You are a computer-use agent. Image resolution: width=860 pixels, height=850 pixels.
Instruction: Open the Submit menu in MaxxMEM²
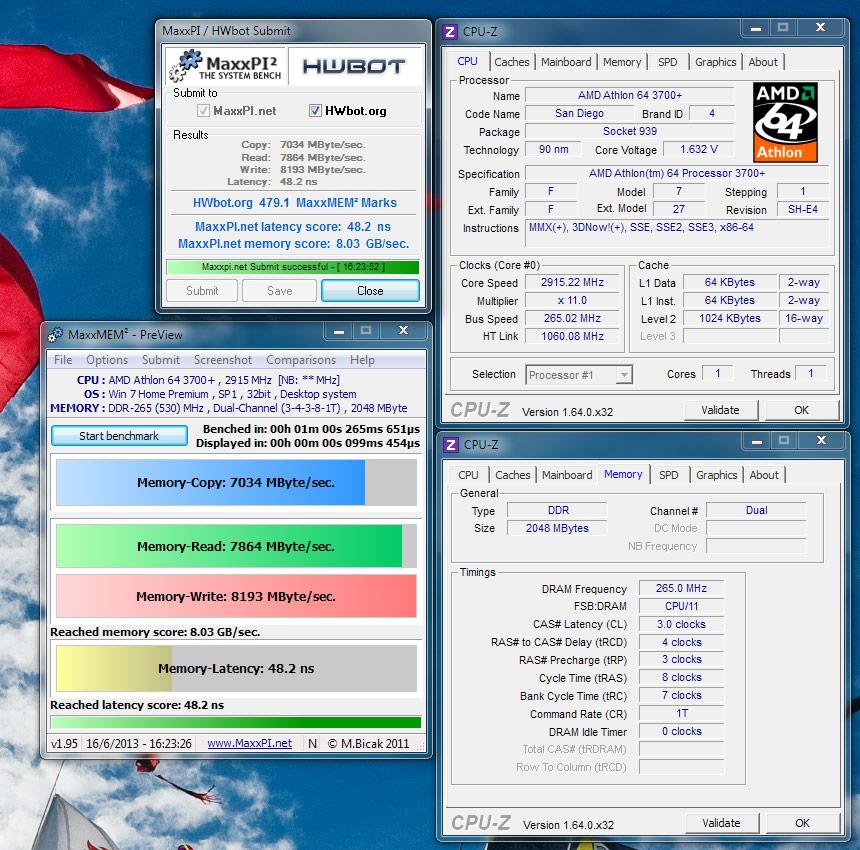coord(161,360)
